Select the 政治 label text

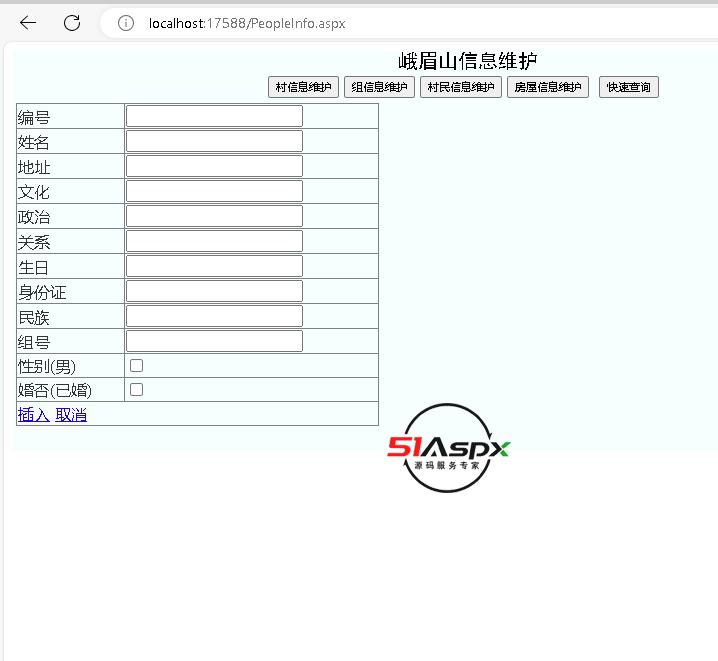(34, 217)
